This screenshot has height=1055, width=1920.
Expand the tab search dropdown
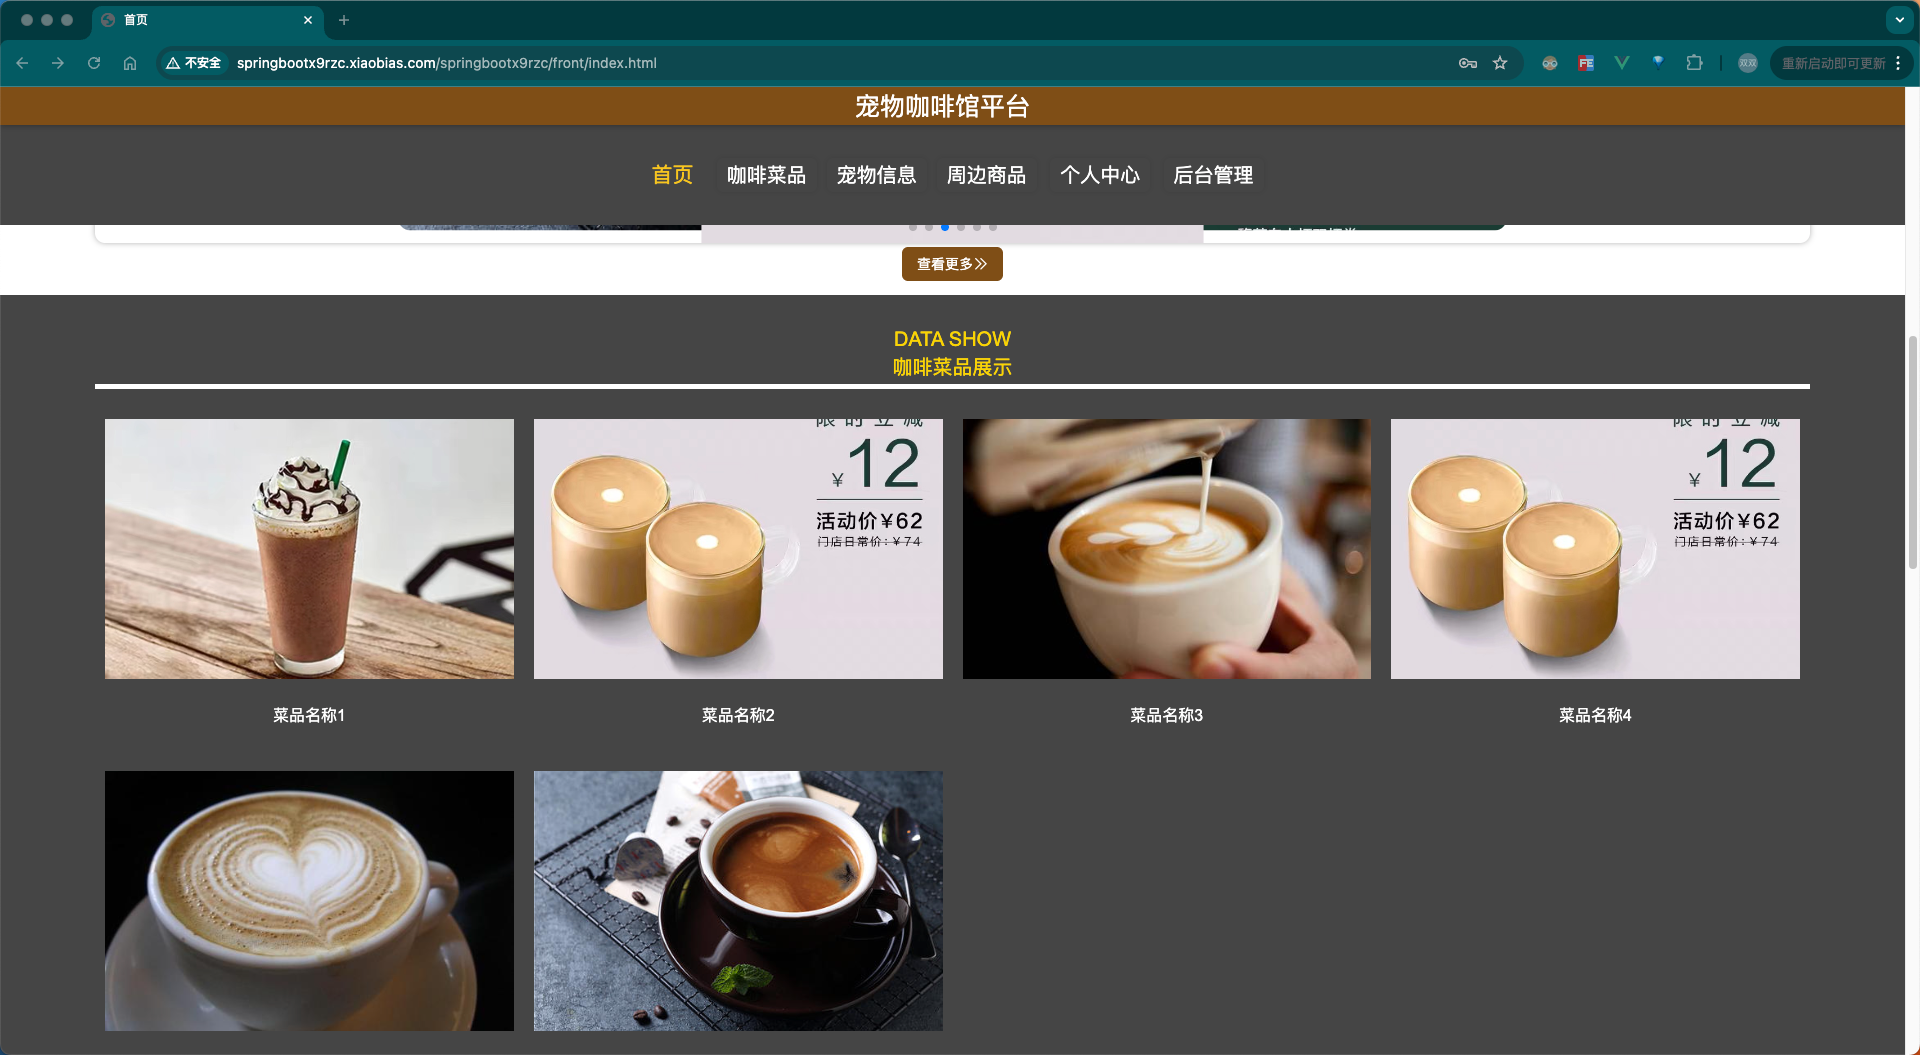1899,20
